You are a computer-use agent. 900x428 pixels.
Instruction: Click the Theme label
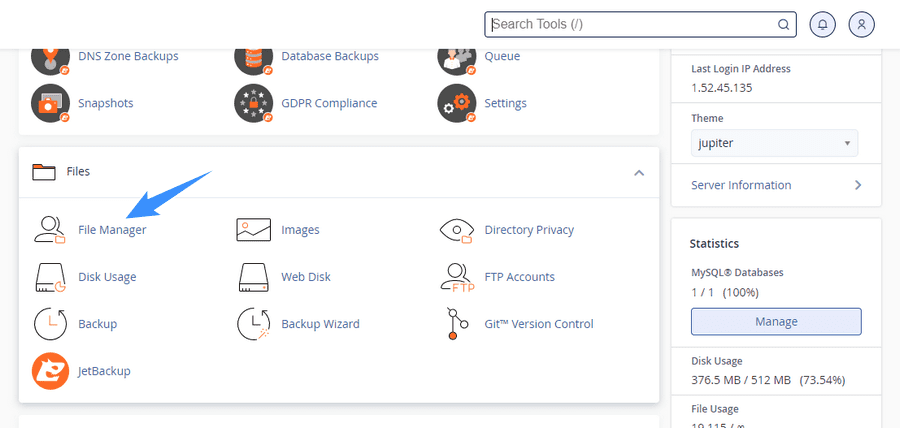707,118
